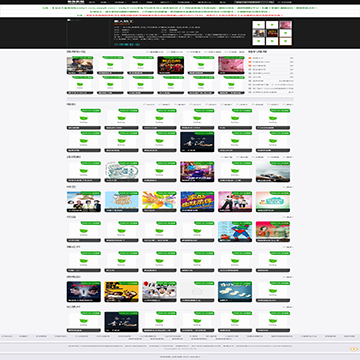Select the pink thumbnail in the dark banner grid
The height and width of the screenshot is (360, 360).
click(x=286, y=25)
